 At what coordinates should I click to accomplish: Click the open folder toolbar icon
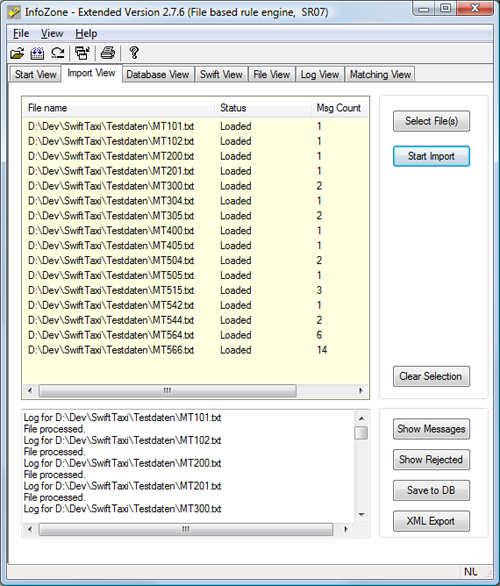tap(17, 53)
